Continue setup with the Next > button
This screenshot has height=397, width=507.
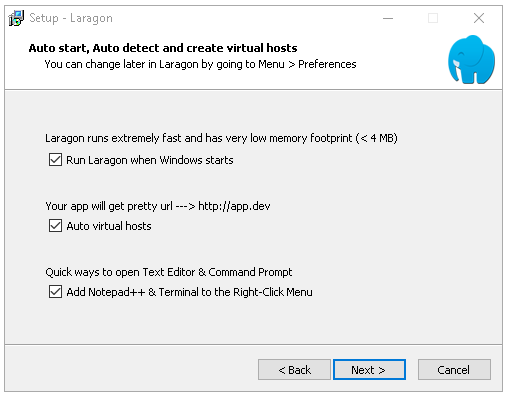point(369,370)
